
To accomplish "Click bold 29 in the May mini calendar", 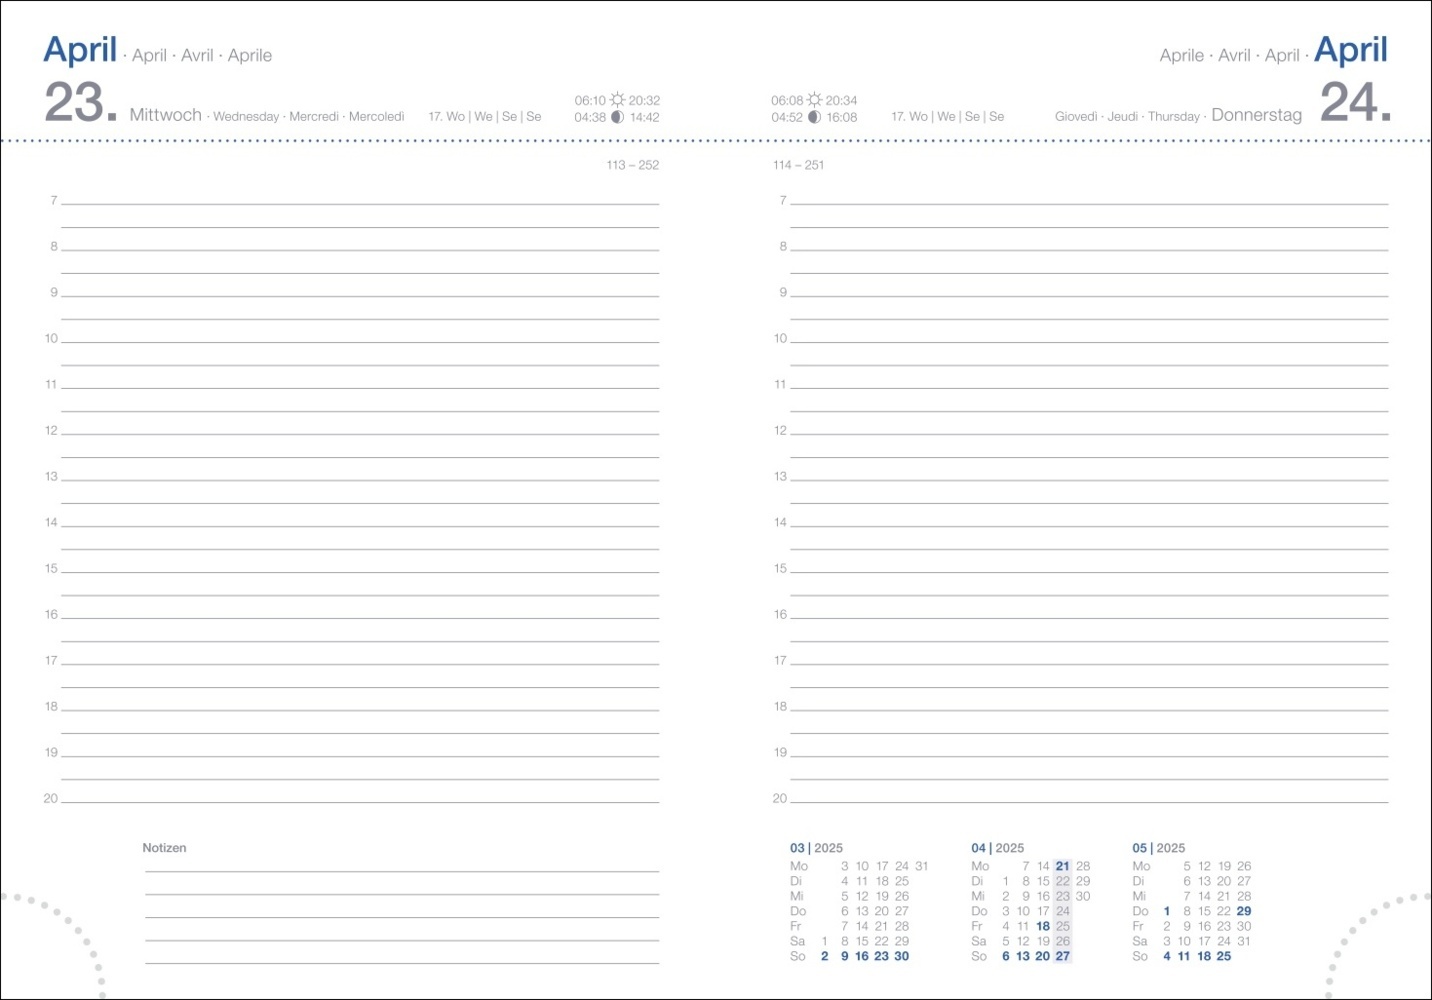I will (x=1243, y=911).
